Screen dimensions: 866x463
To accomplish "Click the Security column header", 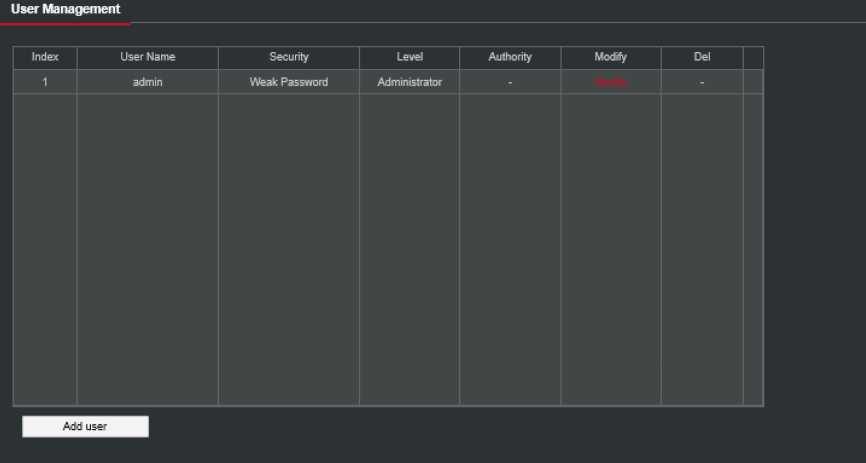I will (x=289, y=57).
